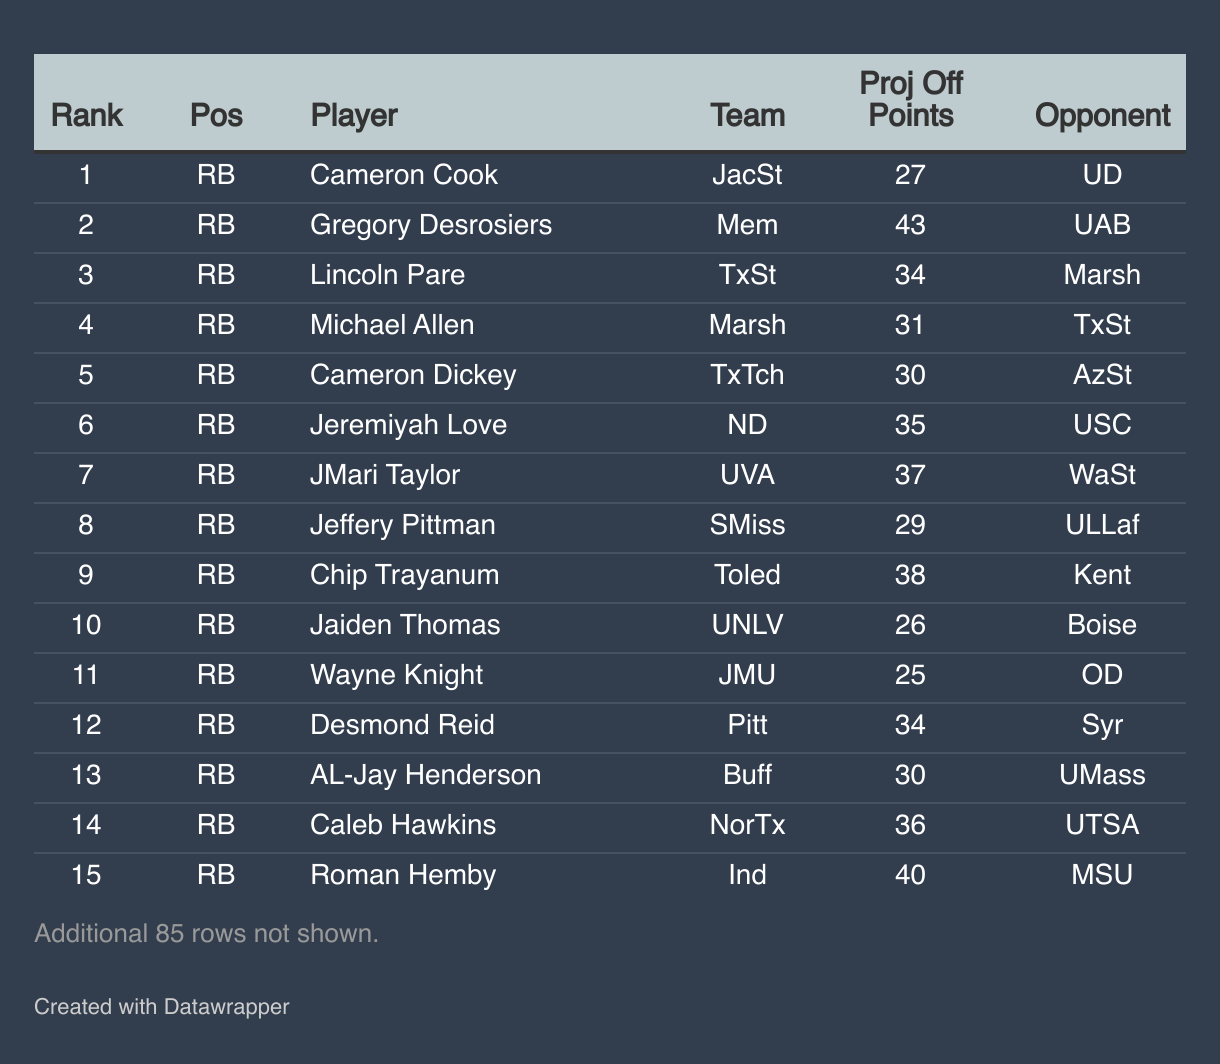Click Gregory Desrosiers in the Player column
The image size is (1220, 1064).
(431, 225)
